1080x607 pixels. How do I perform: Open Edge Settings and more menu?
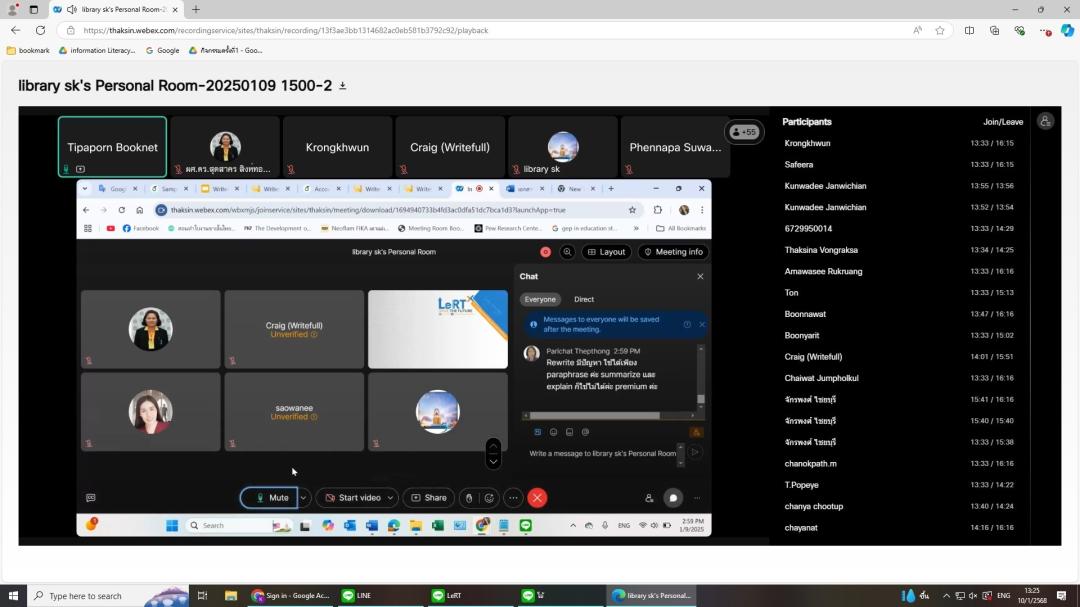(x=1045, y=30)
